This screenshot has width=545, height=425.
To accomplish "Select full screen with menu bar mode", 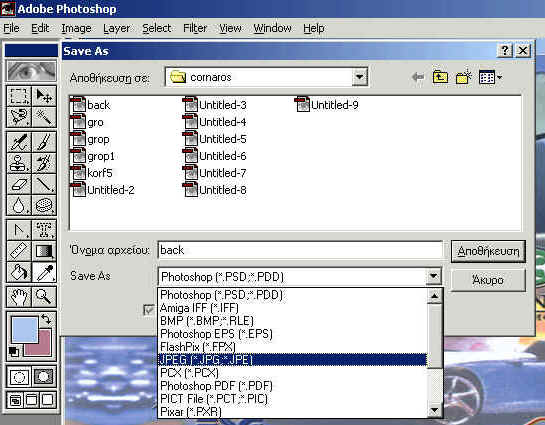I will point(31,400).
